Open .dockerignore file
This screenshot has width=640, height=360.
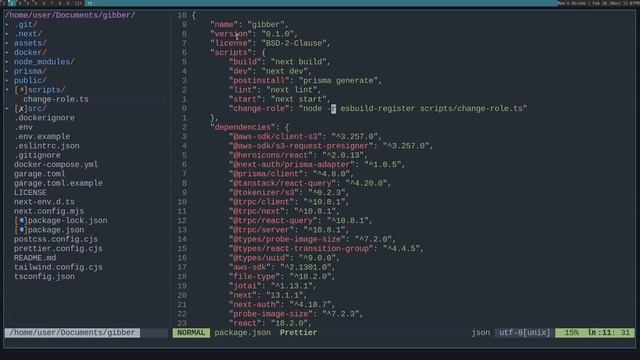[x=44, y=118]
